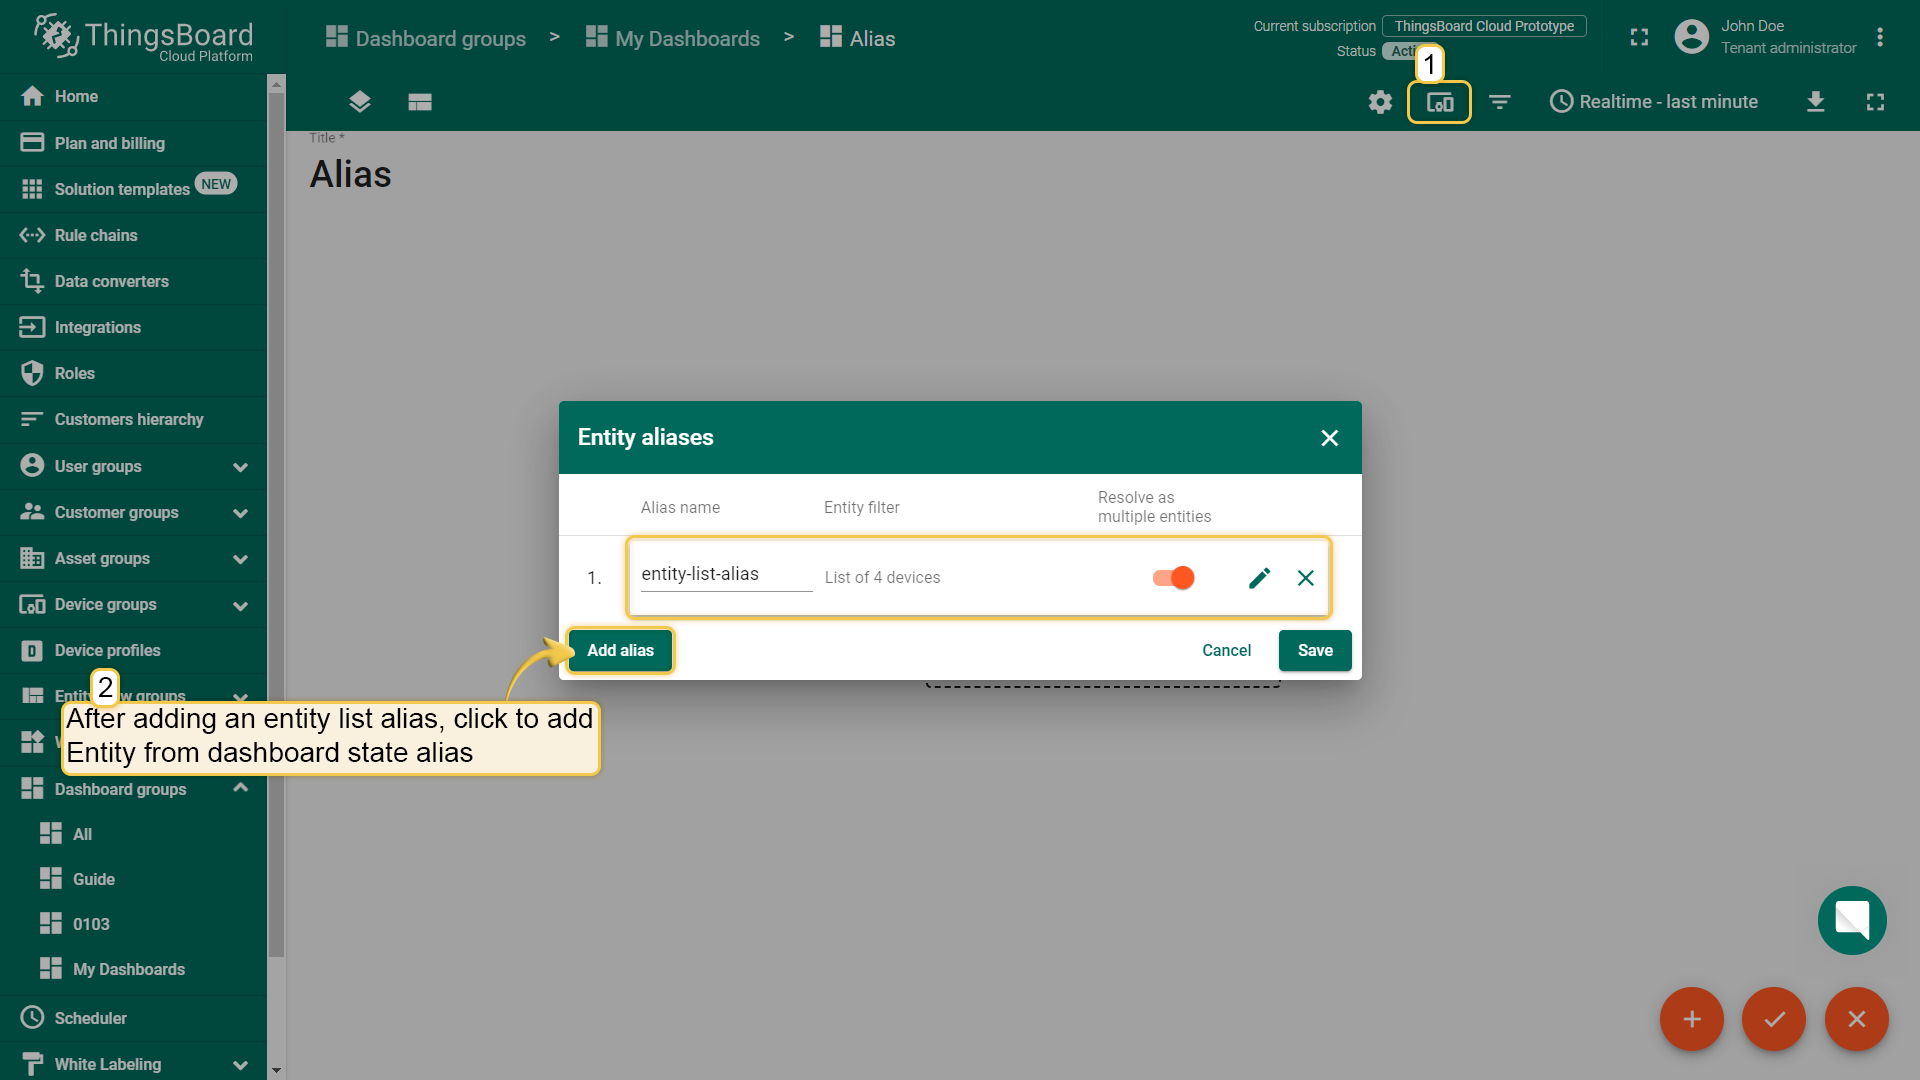Open Rule chains
1920x1080 pixels.
(134, 235)
